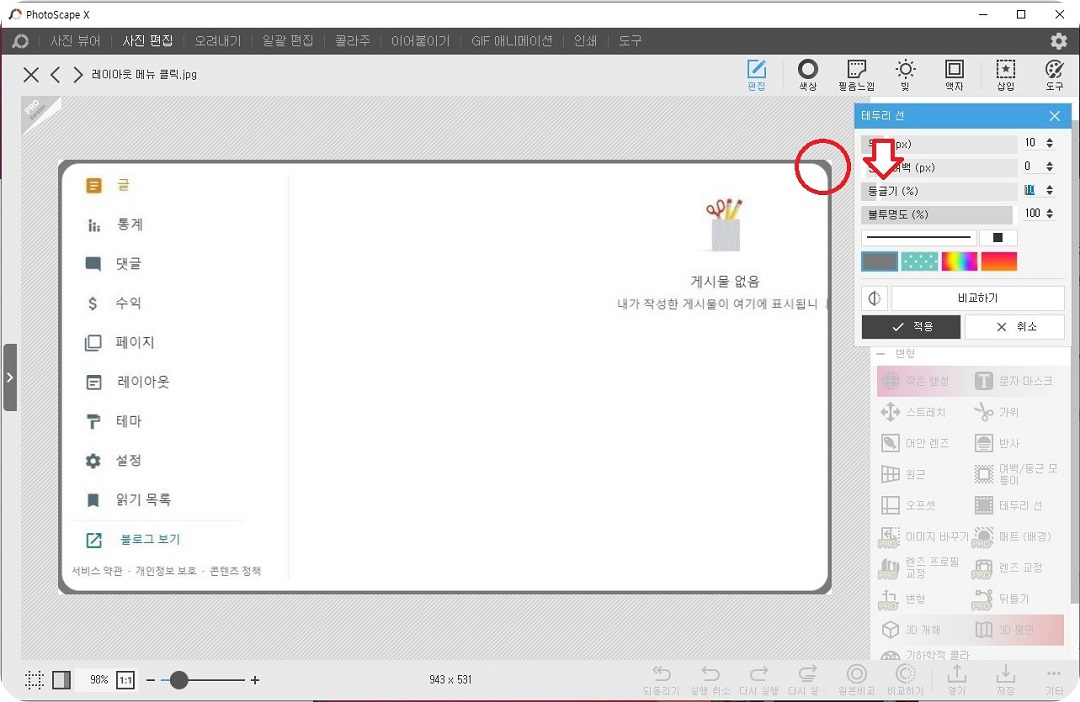The image size is (1080, 702).
Task: Select the 여백/둥근 모퉁이 tool
Action: tap(1017, 474)
